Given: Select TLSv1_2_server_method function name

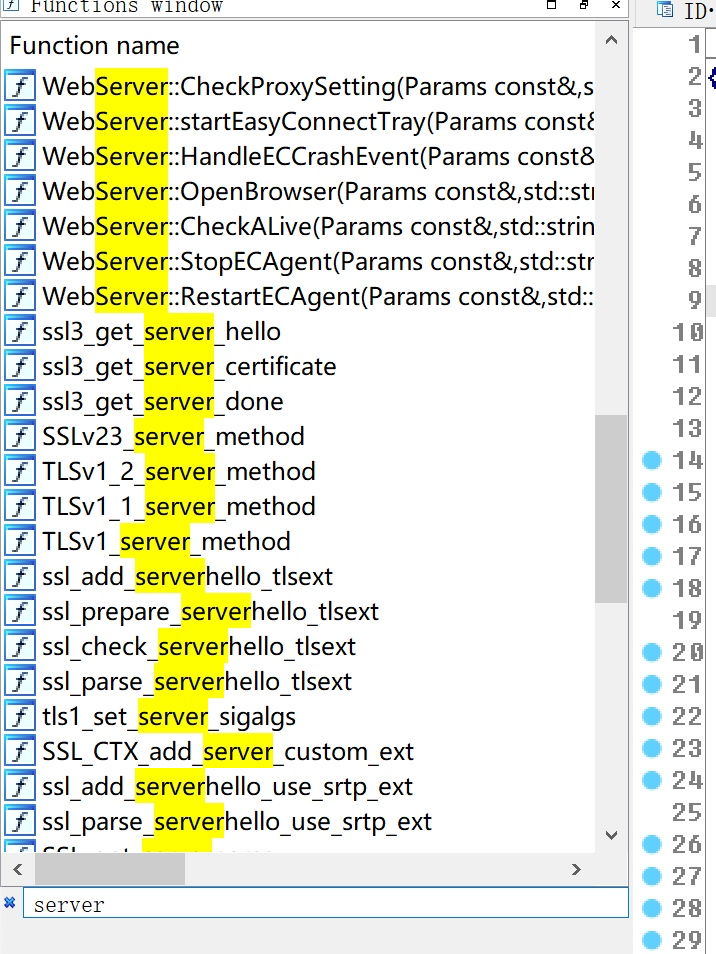Looking at the screenshot, I should tap(178, 472).
